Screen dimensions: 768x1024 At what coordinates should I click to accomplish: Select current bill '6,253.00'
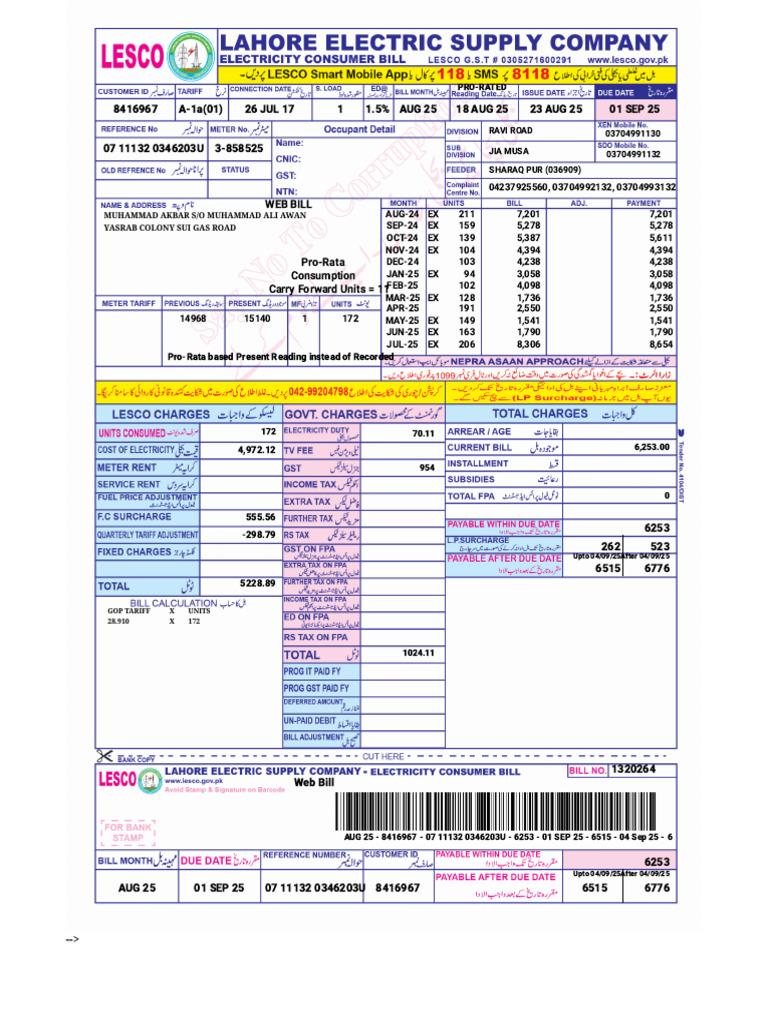click(x=652, y=447)
